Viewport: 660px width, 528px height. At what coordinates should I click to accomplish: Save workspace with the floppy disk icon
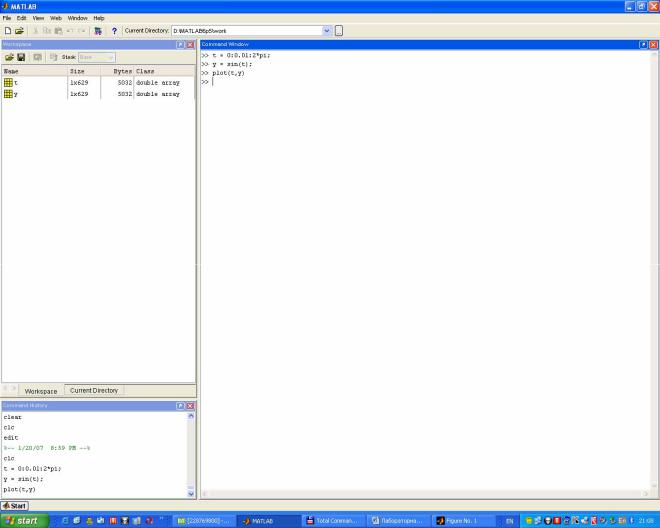(21, 57)
